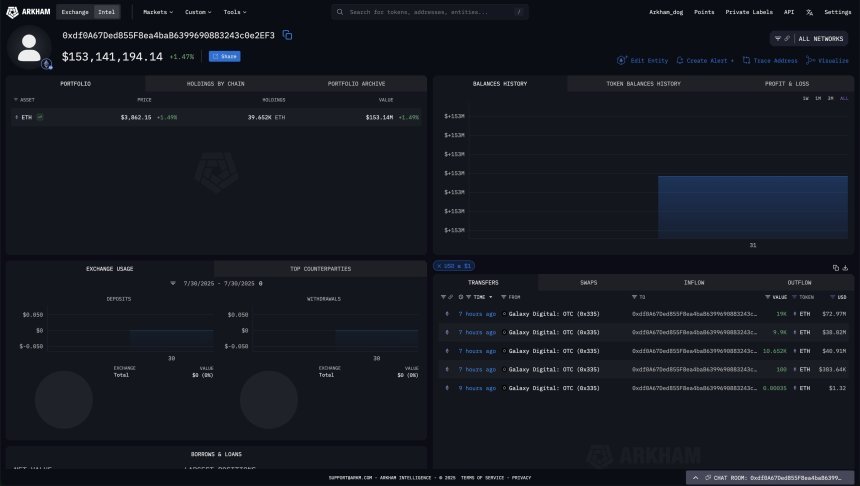Copy the transfers table with the copy icon

click(x=835, y=267)
